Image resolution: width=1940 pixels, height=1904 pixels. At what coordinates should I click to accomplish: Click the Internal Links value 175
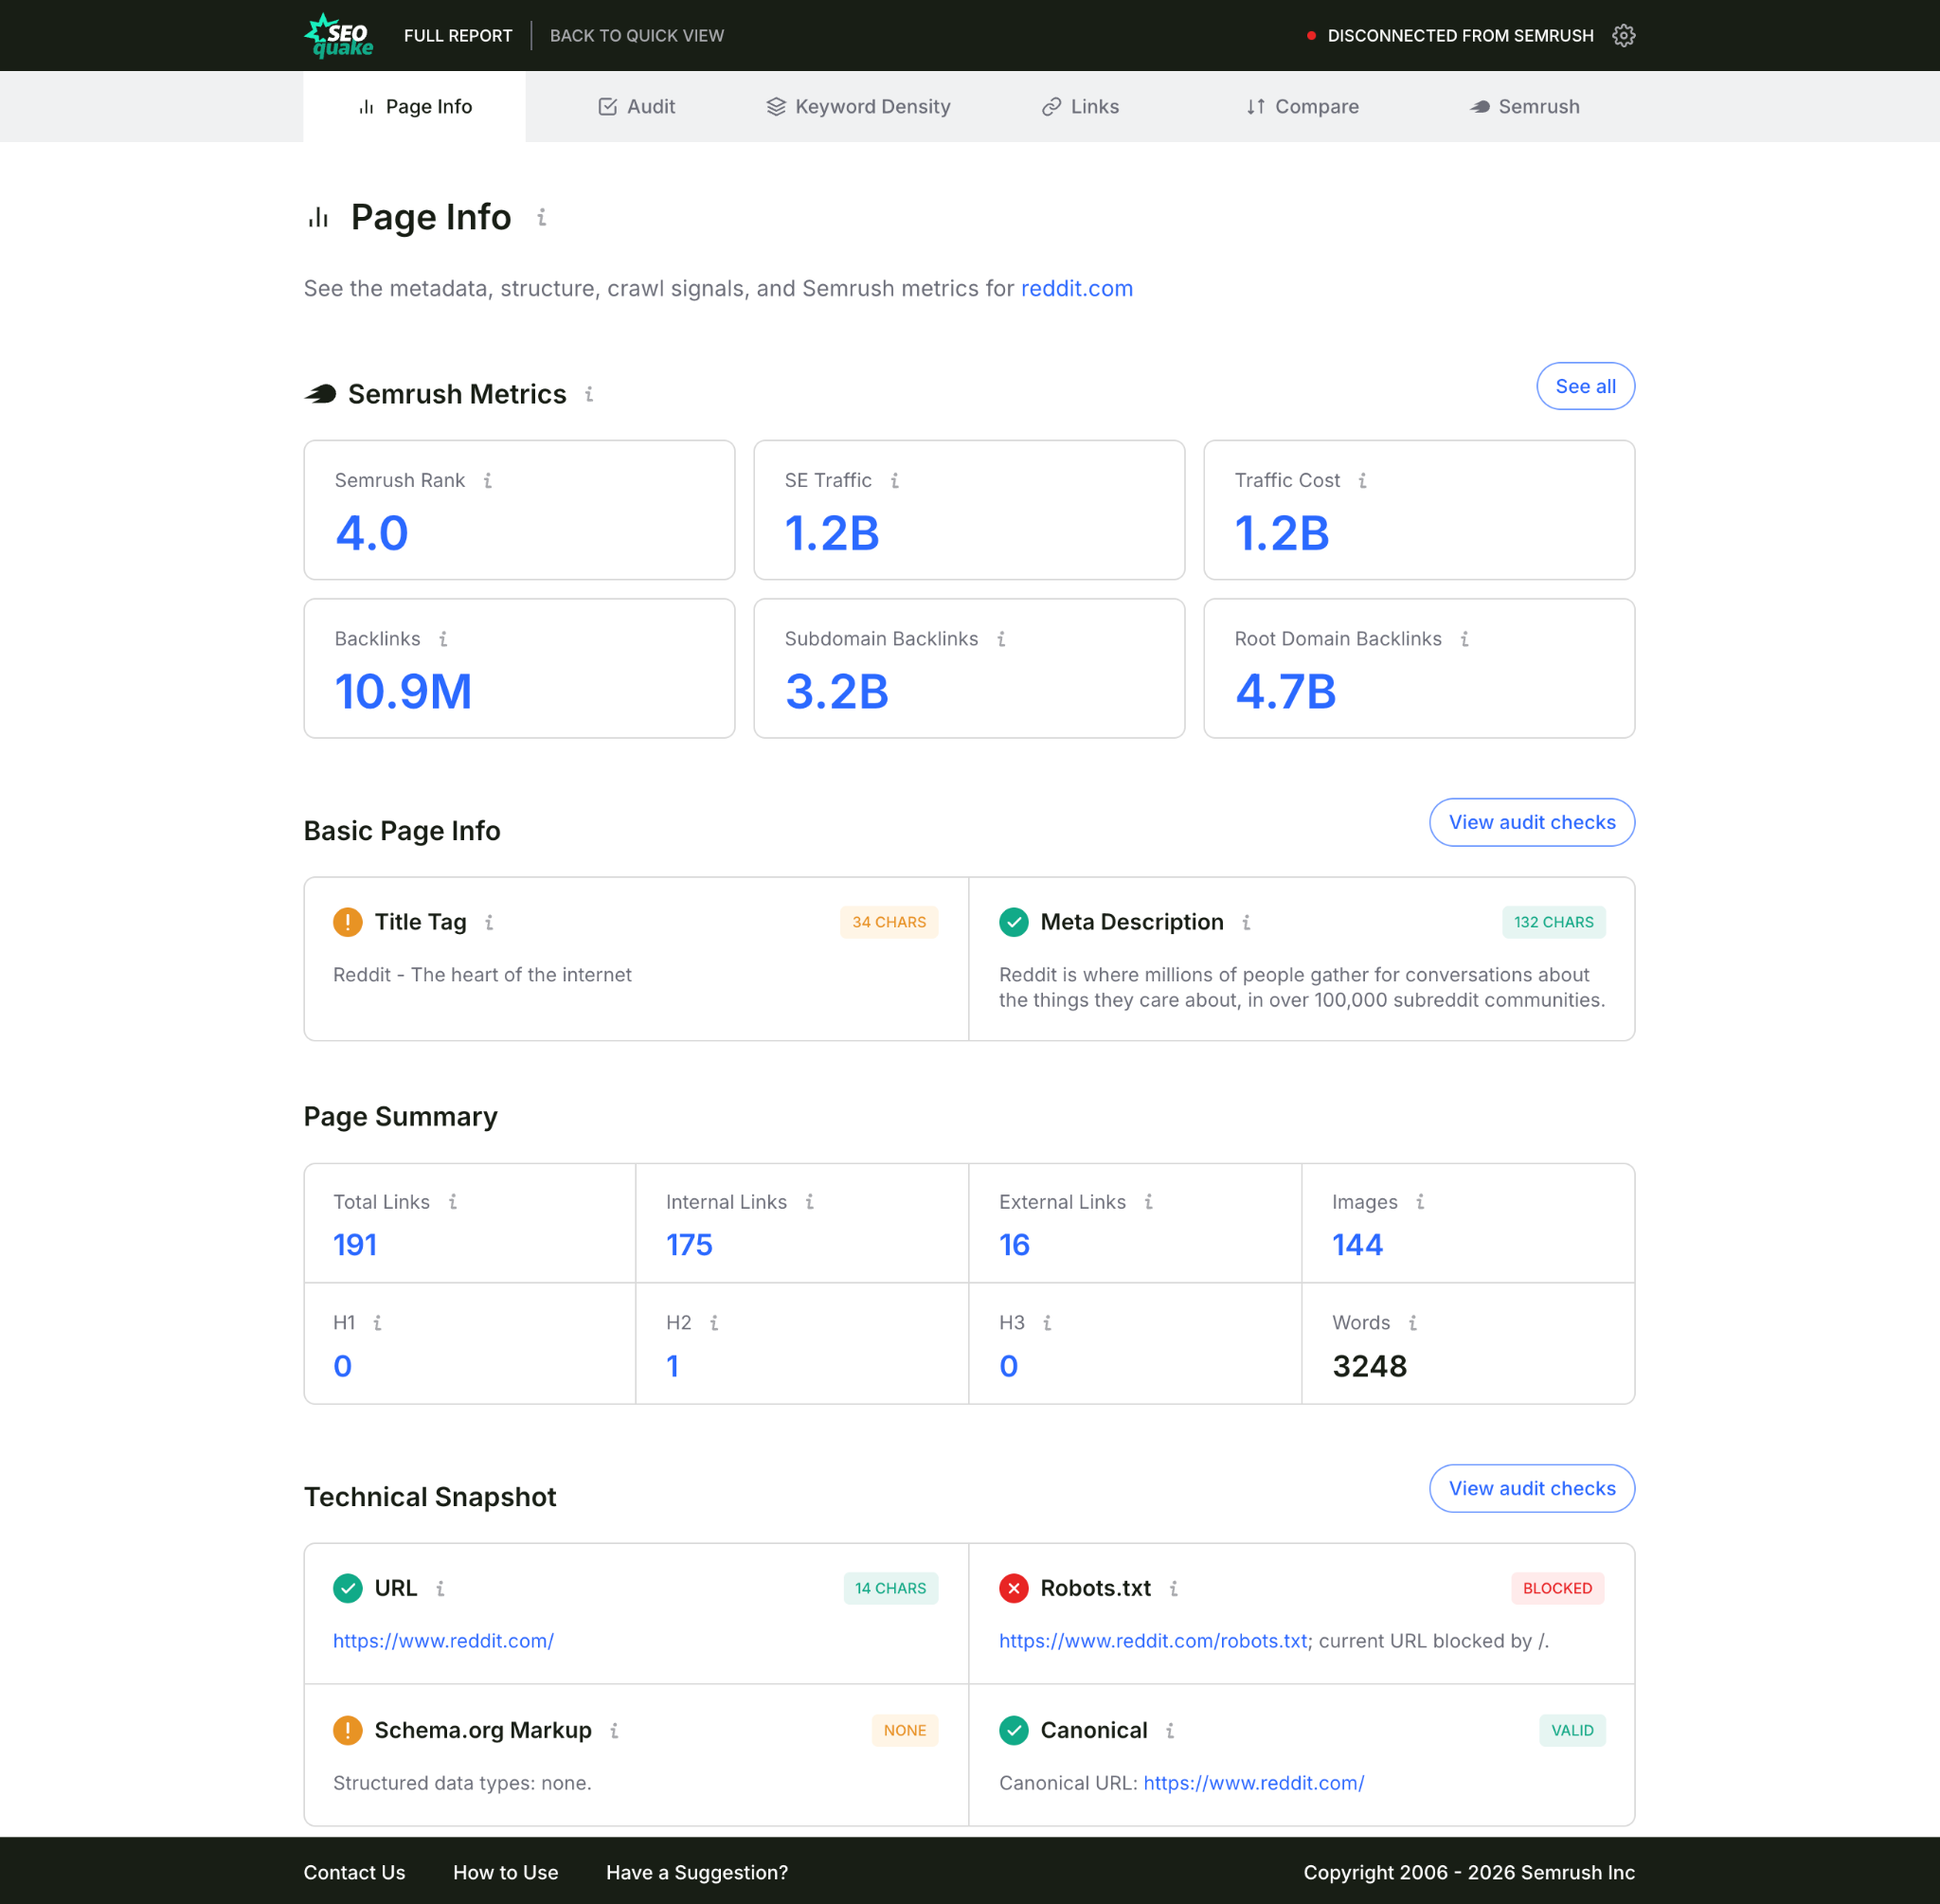(689, 1245)
